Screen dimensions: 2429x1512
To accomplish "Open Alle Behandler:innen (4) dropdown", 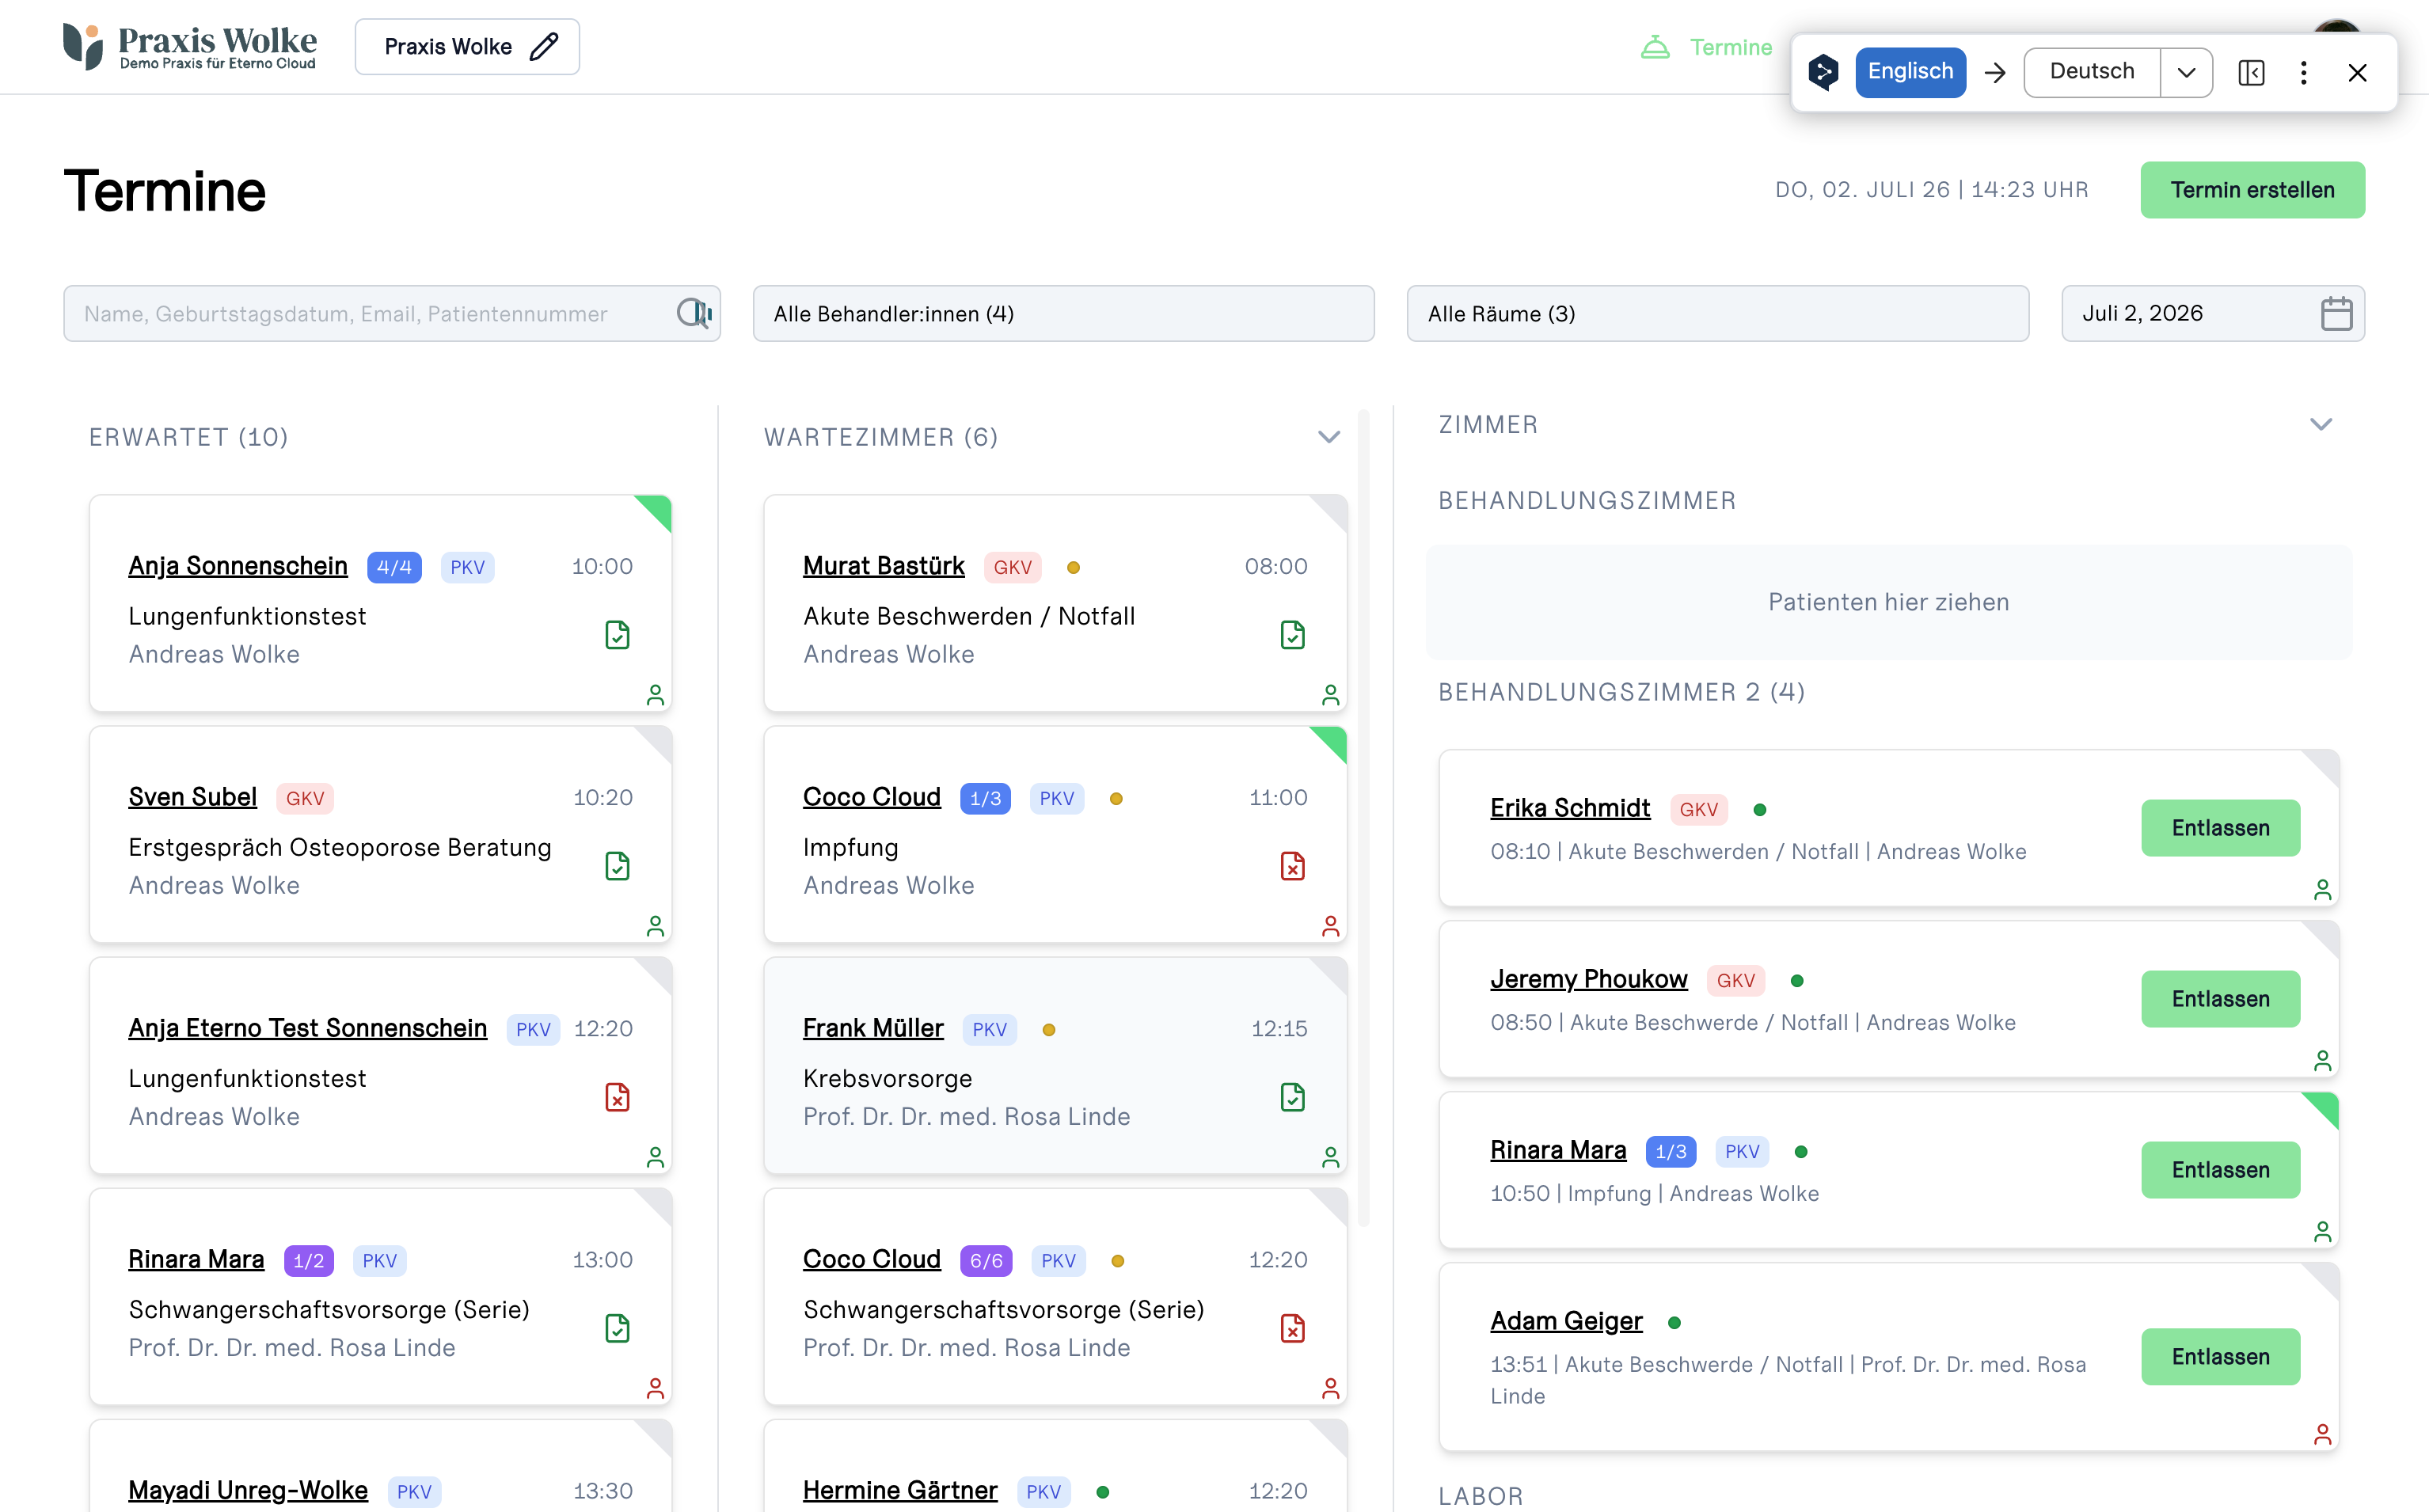I will pyautogui.click(x=1064, y=314).
